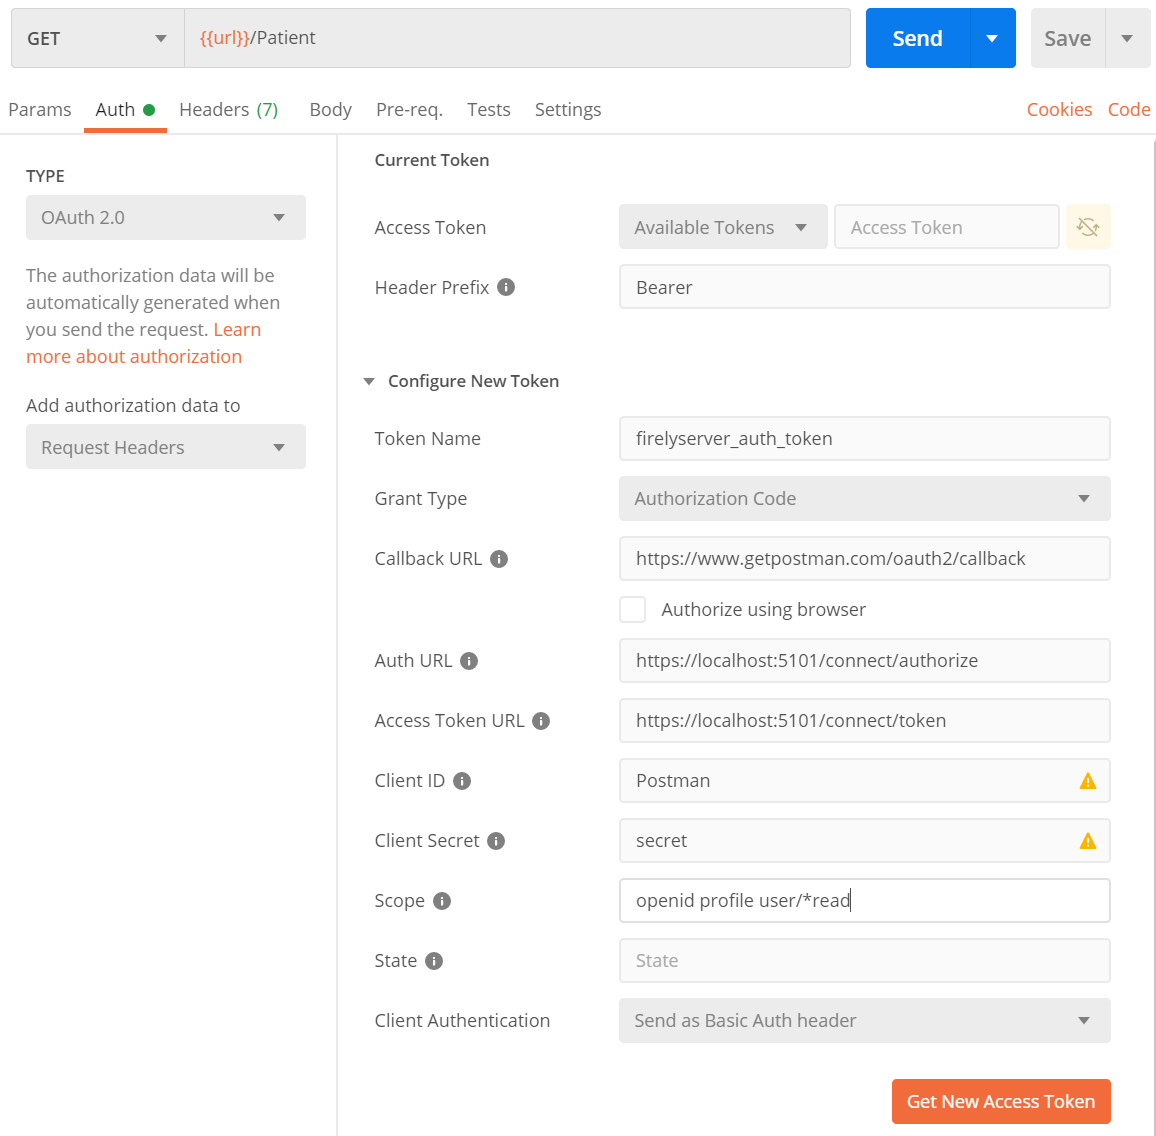The height and width of the screenshot is (1136, 1156).
Task: Switch to the Headers (7) tab
Action: [229, 110]
